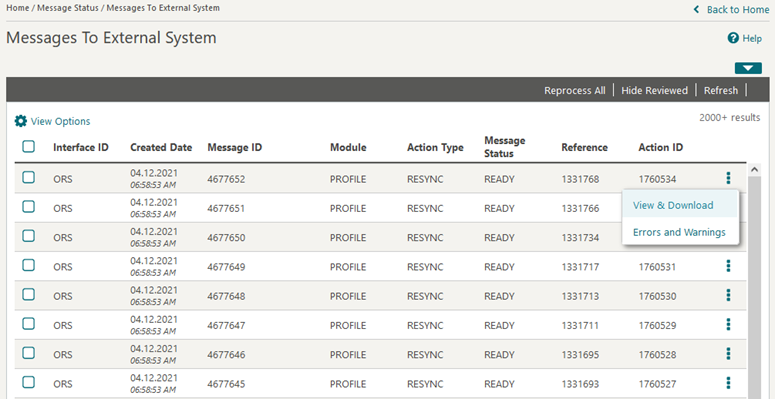This screenshot has width=775, height=399.
Task: Open the Help link
Action: [752, 38]
